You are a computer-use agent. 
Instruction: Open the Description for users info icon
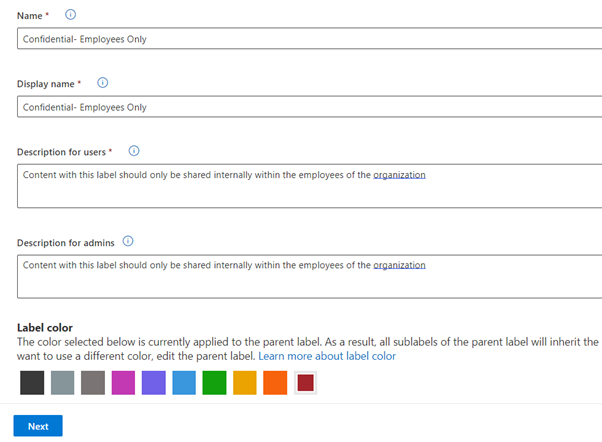134,151
